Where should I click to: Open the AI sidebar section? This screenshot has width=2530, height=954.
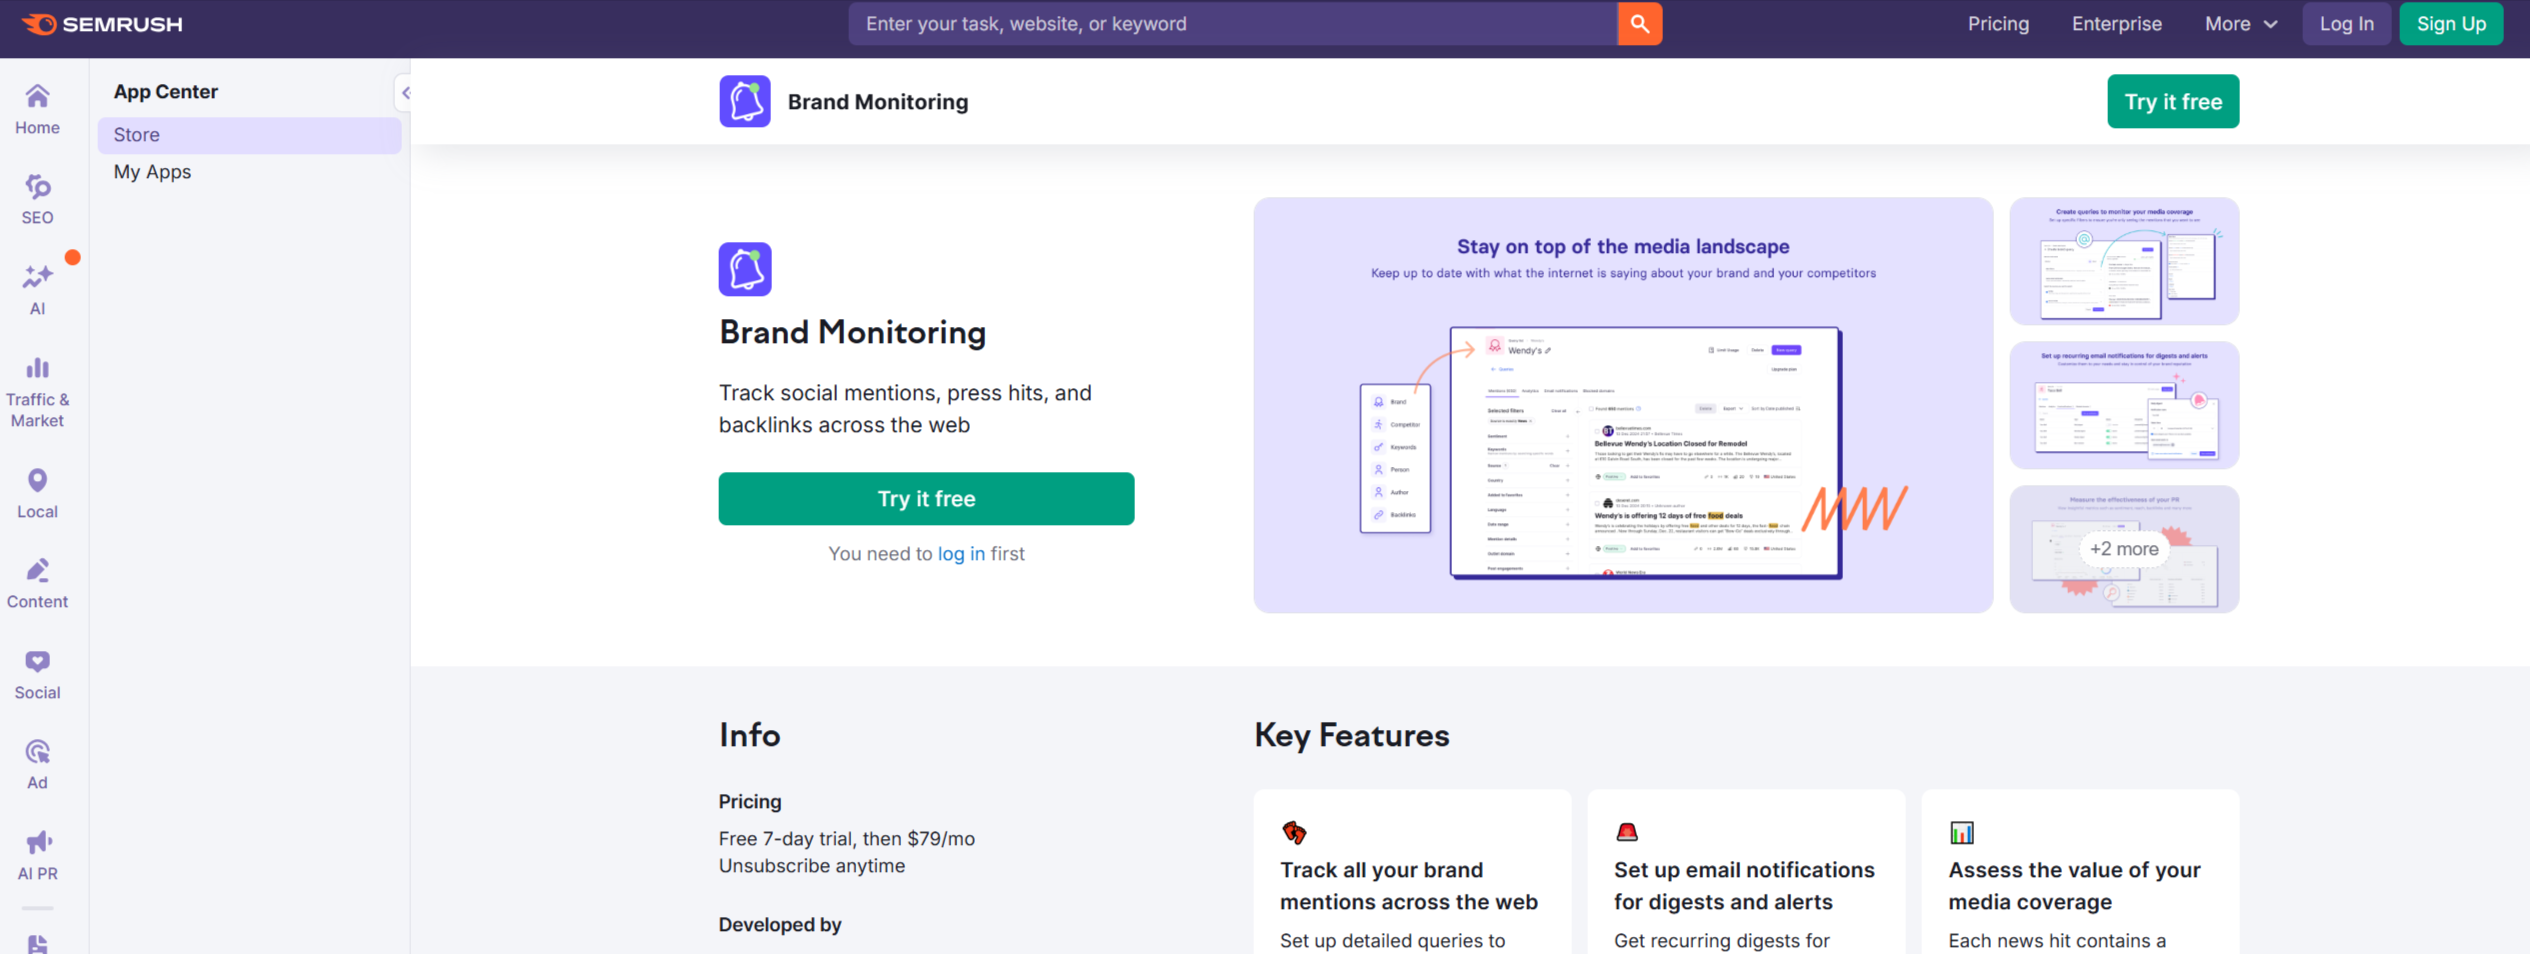click(37, 290)
